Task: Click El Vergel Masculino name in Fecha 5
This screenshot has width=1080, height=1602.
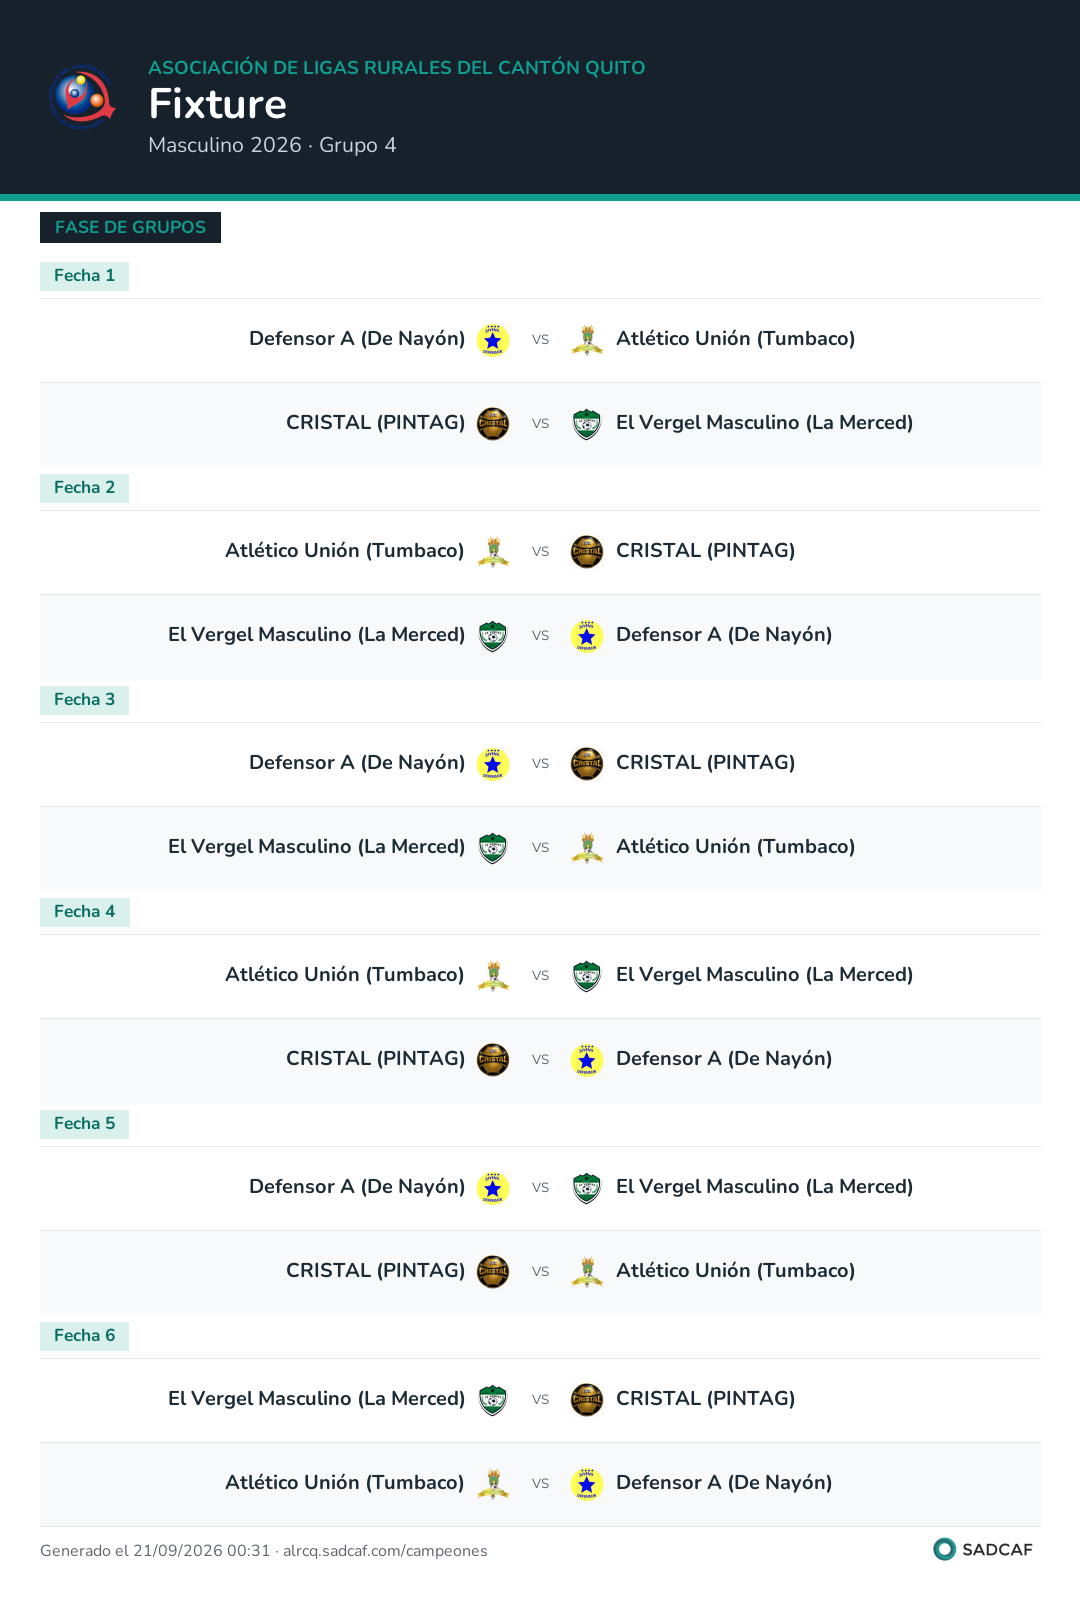Action: (x=765, y=1187)
